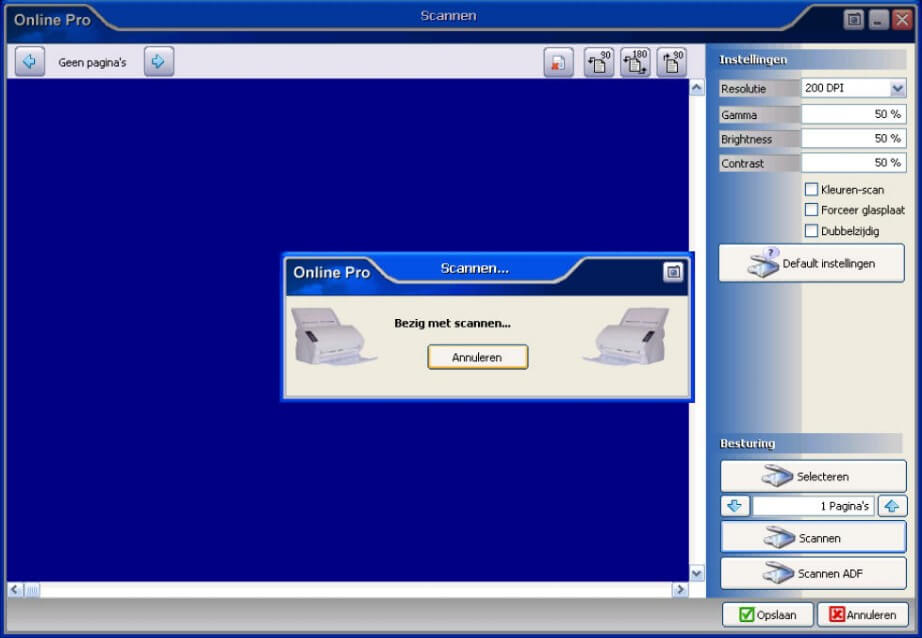Click the Contrast percentage field
Image resolution: width=922 pixels, height=638 pixels.
853,163
